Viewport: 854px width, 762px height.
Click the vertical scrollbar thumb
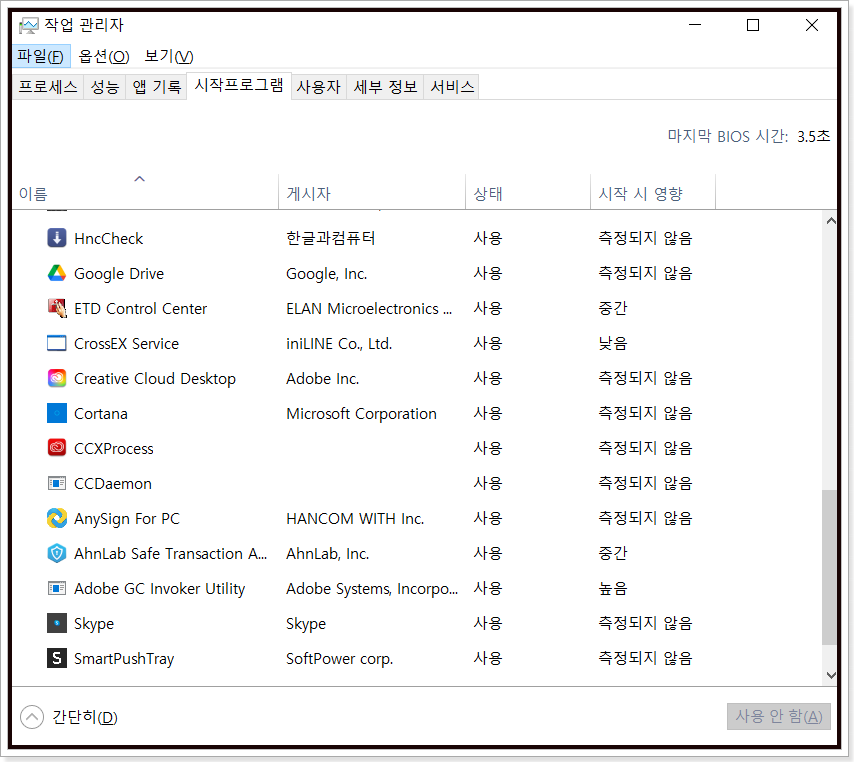click(x=829, y=567)
